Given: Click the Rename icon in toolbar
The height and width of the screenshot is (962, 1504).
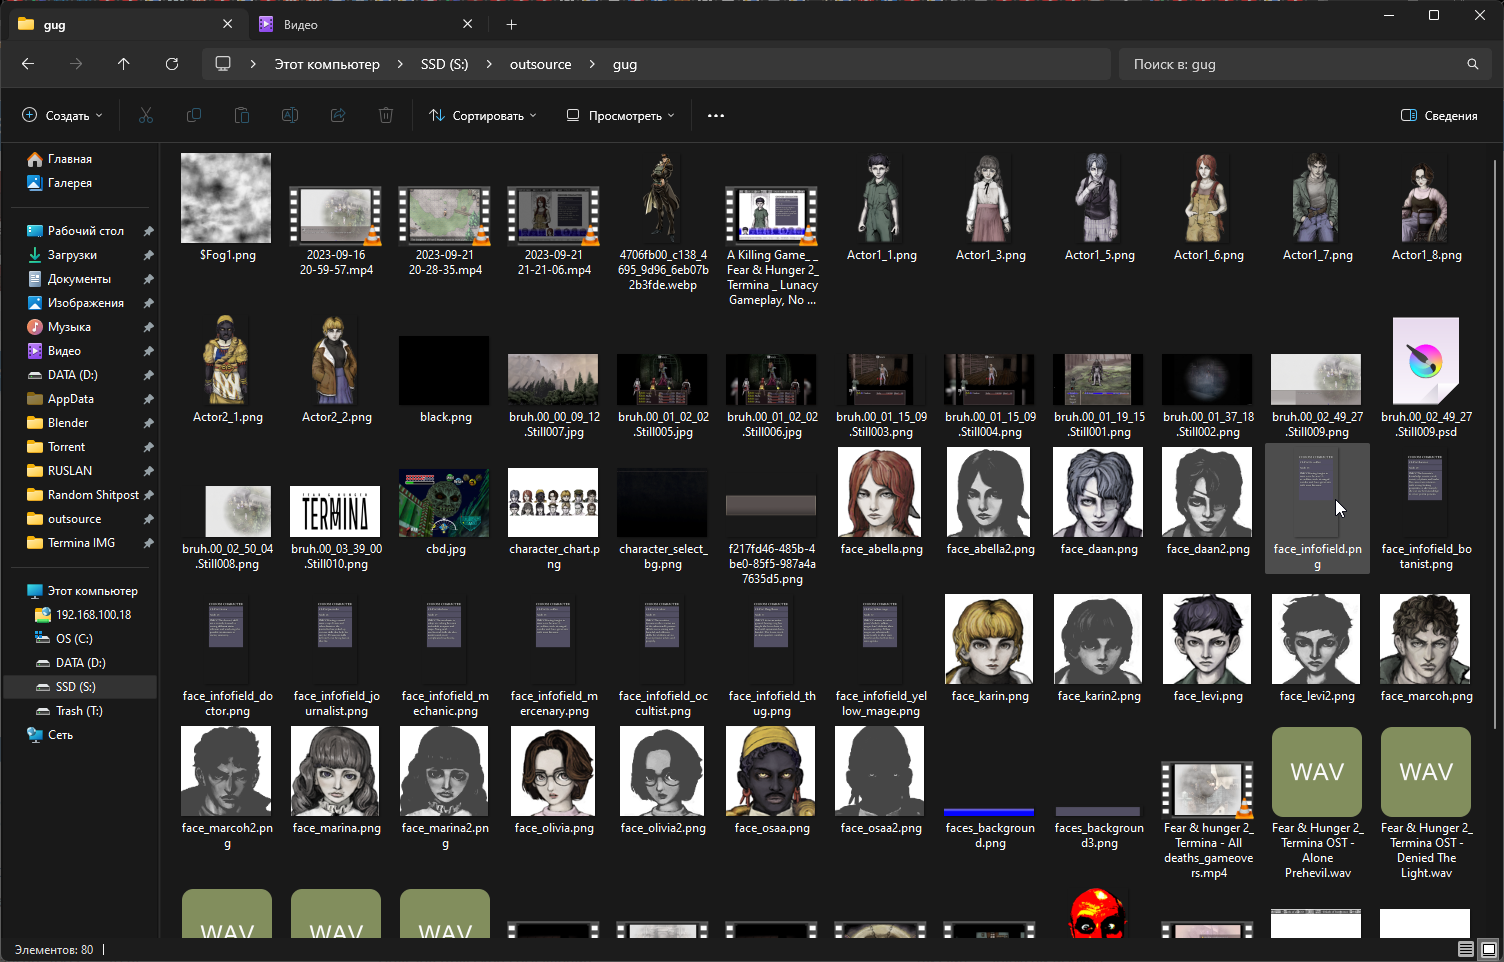Looking at the screenshot, I should [x=290, y=116].
